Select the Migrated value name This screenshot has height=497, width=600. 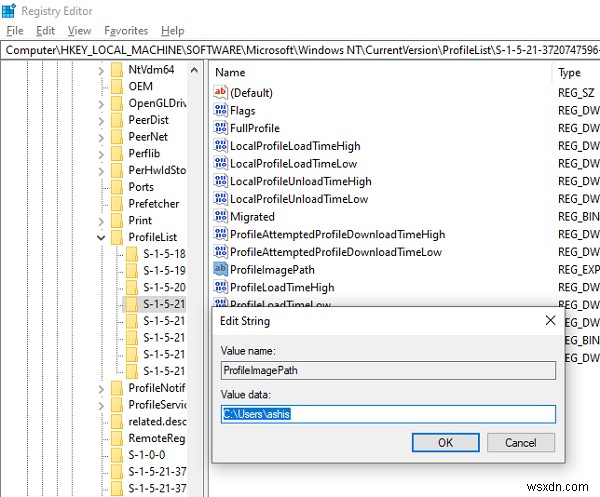point(252,217)
